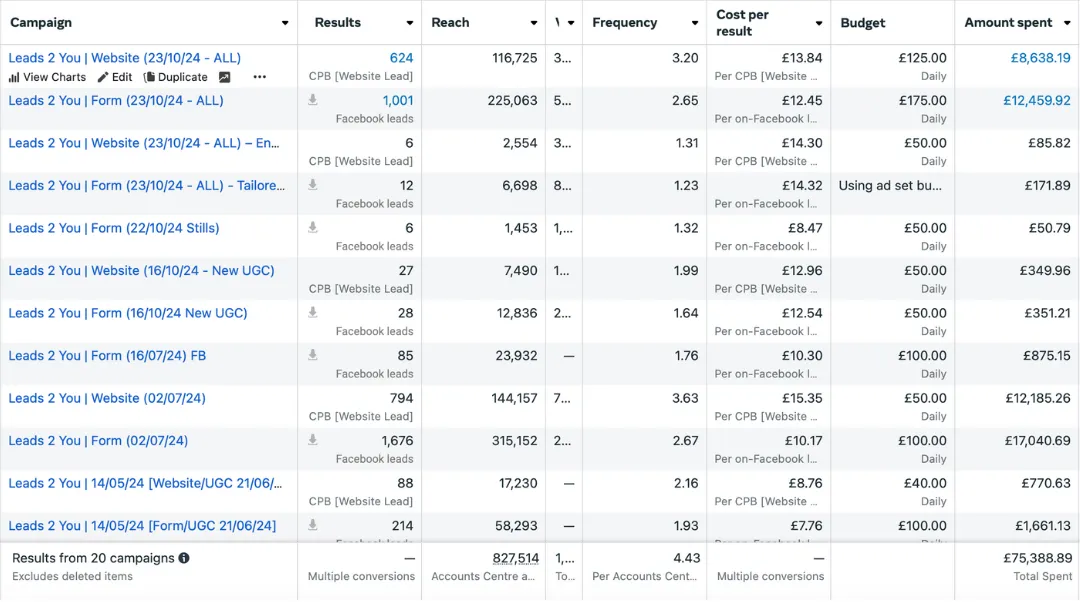Click the 'Results from 20 campaigns' summary text
Viewport: 1080px width, 602px height.
pyautogui.click(x=94, y=558)
